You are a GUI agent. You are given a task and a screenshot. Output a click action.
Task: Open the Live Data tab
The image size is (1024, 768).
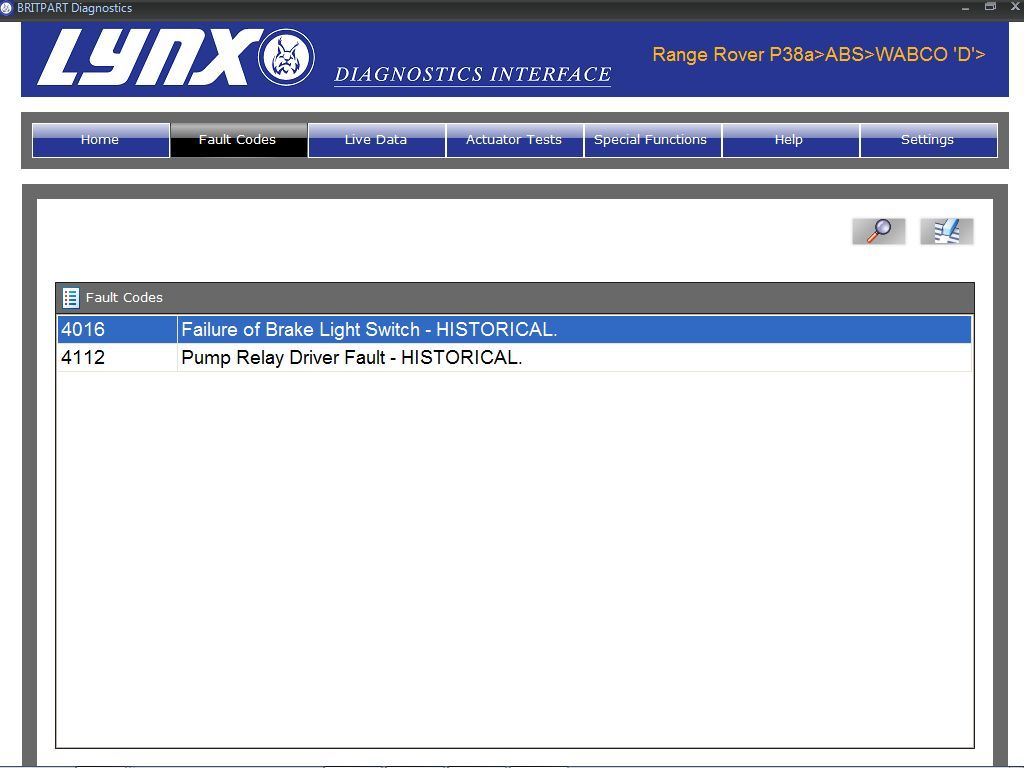[377, 140]
